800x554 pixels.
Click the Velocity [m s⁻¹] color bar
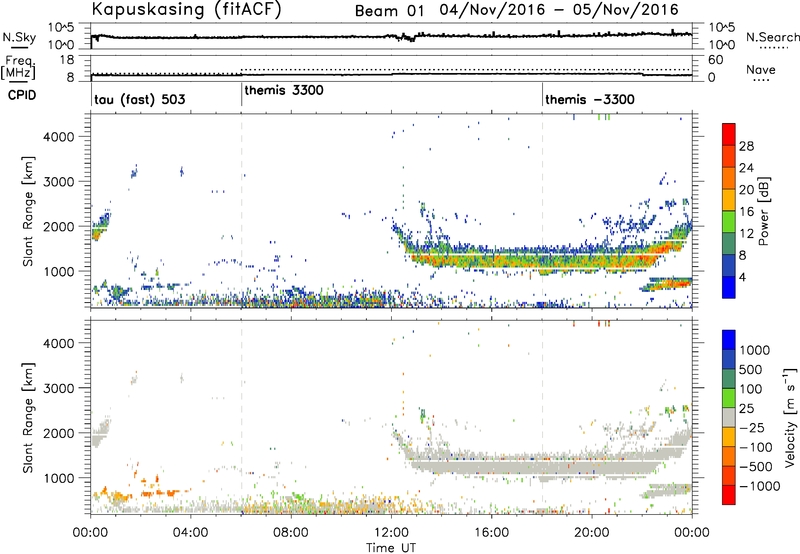[x=729, y=417]
